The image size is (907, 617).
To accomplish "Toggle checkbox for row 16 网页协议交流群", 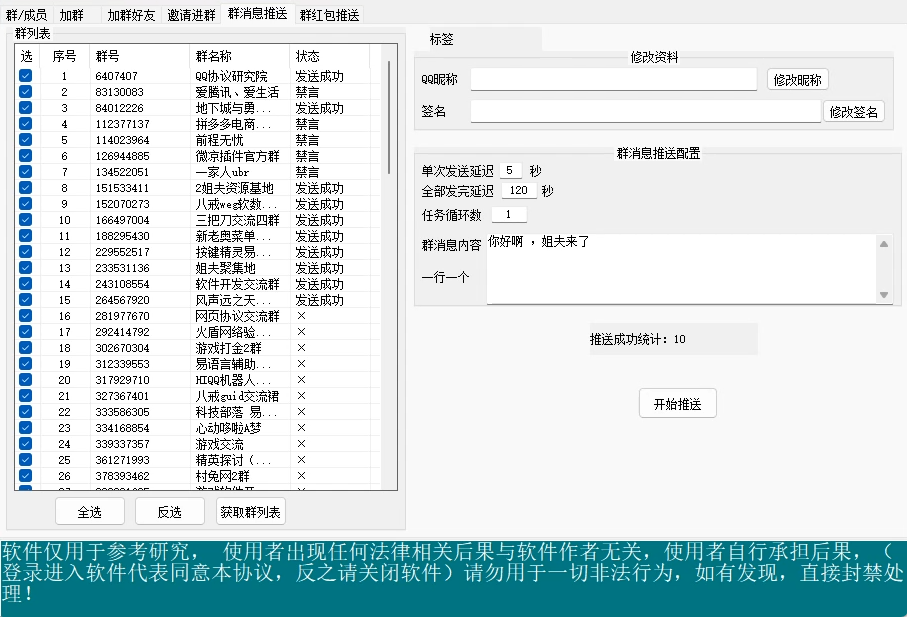I will (26, 316).
